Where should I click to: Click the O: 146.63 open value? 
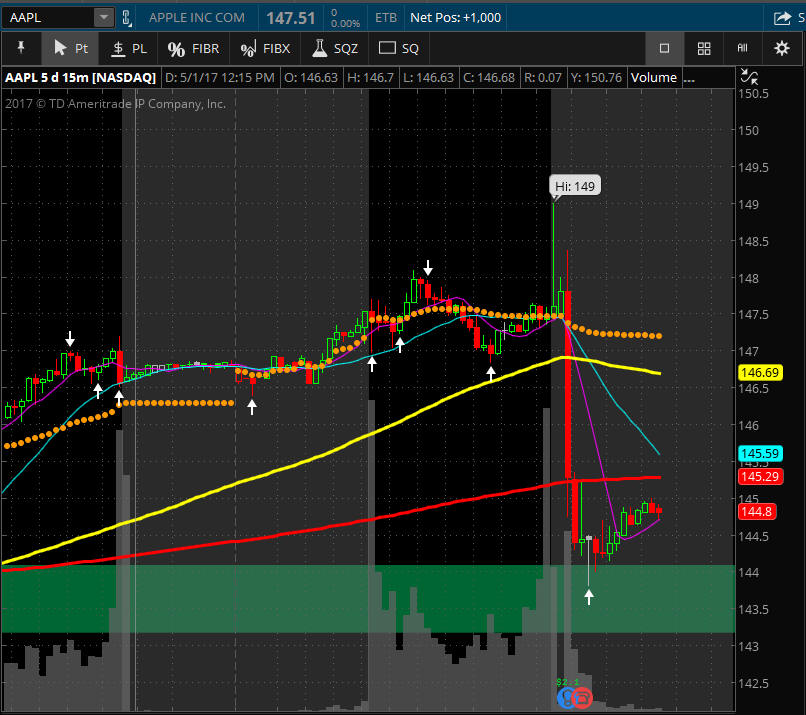pyautogui.click(x=311, y=78)
